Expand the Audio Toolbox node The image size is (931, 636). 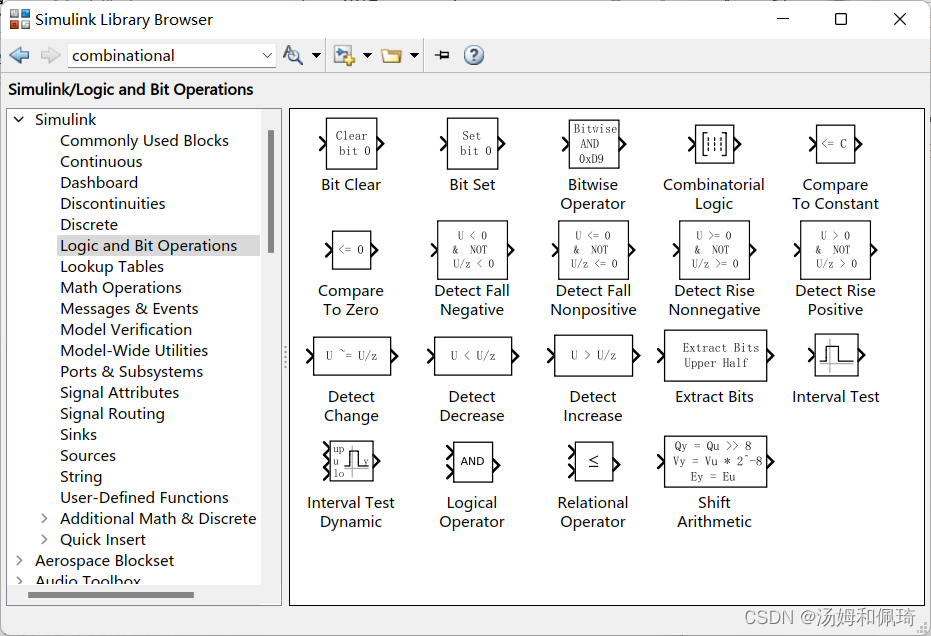(x=20, y=580)
